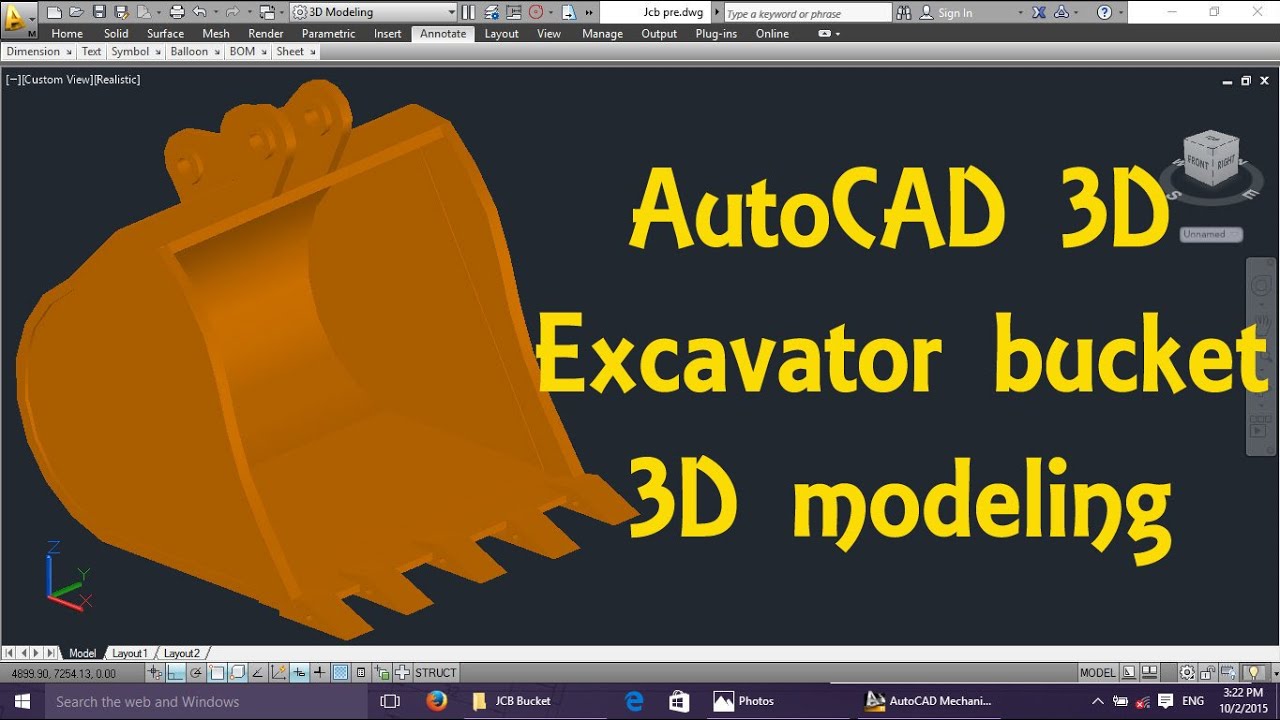This screenshot has height=720, width=1280.
Task: Toggle the STRUCT button in status bar
Action: (435, 673)
